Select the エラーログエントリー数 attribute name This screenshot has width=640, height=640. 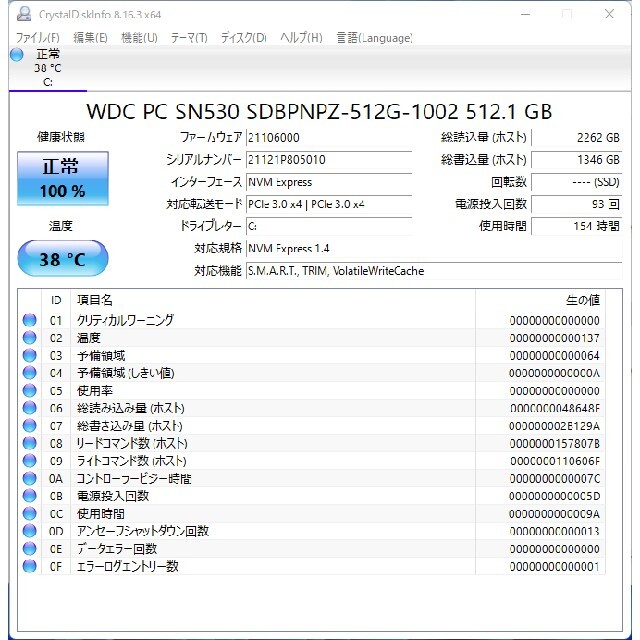[x=128, y=566]
